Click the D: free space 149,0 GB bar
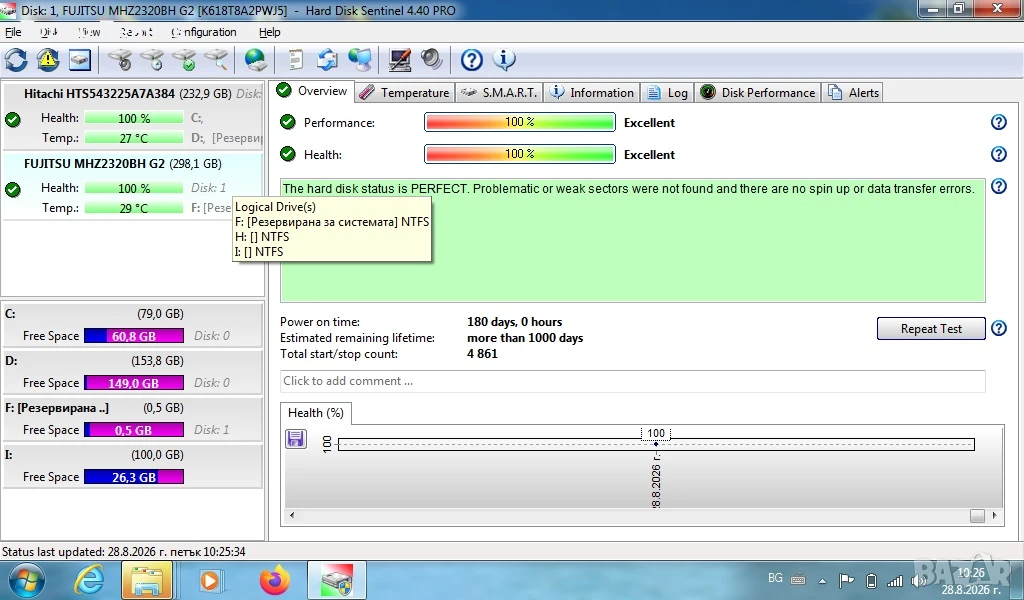Image resolution: width=1024 pixels, height=600 pixels. pyautogui.click(x=134, y=383)
